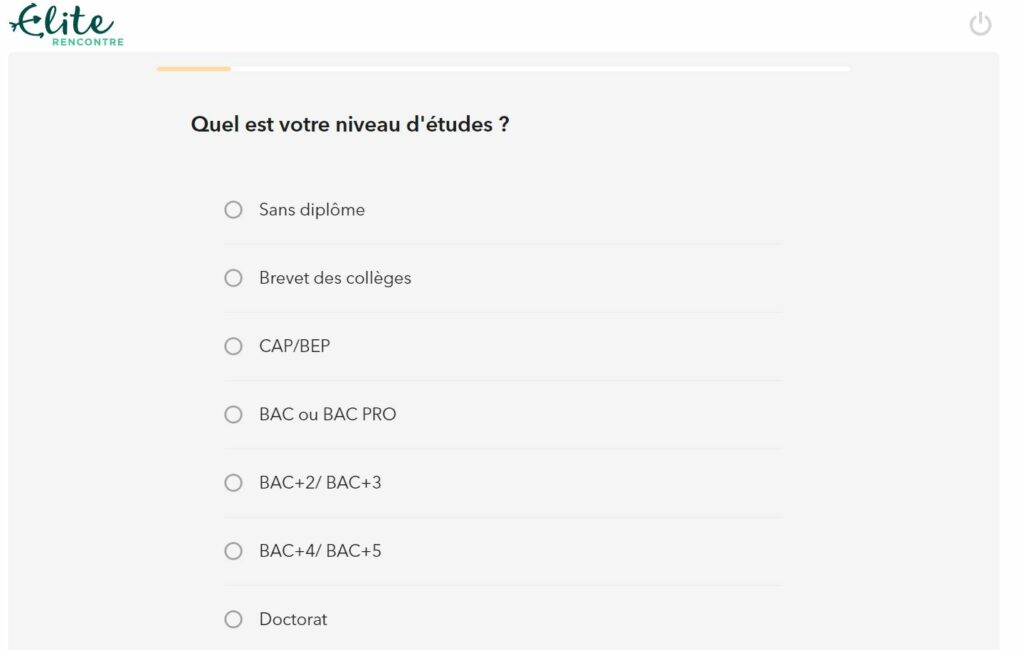Click the Doctorat label text
Screen dimensions: 1024x650
tap(293, 619)
